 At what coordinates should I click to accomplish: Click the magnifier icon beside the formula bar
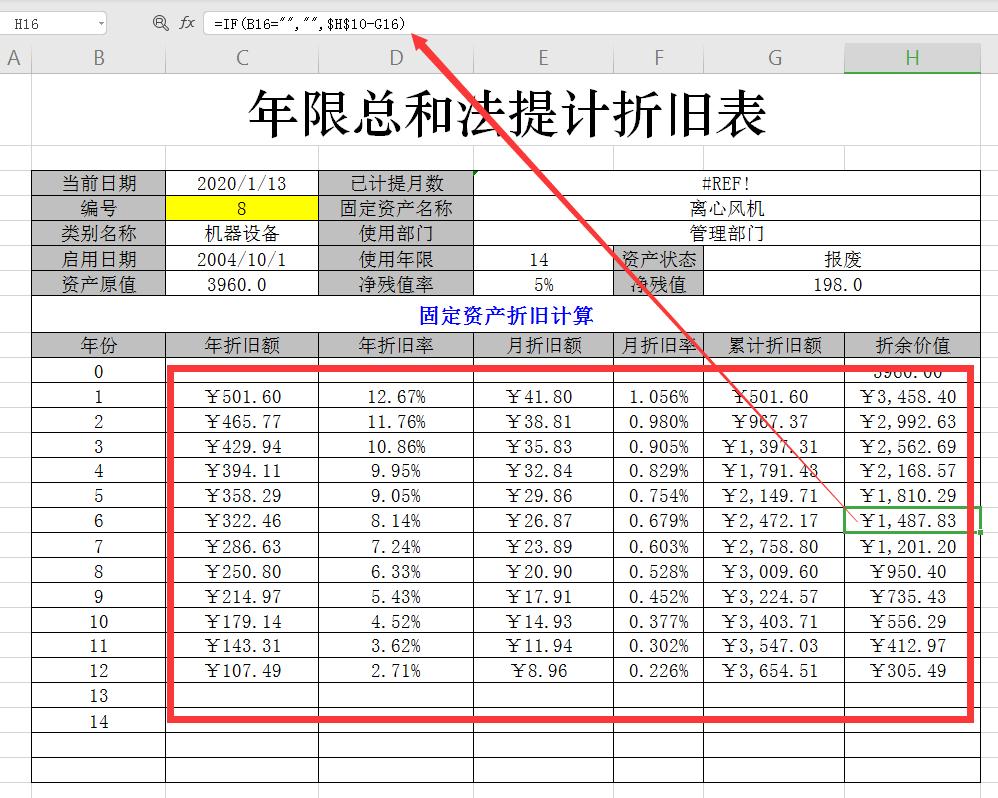[x=160, y=22]
